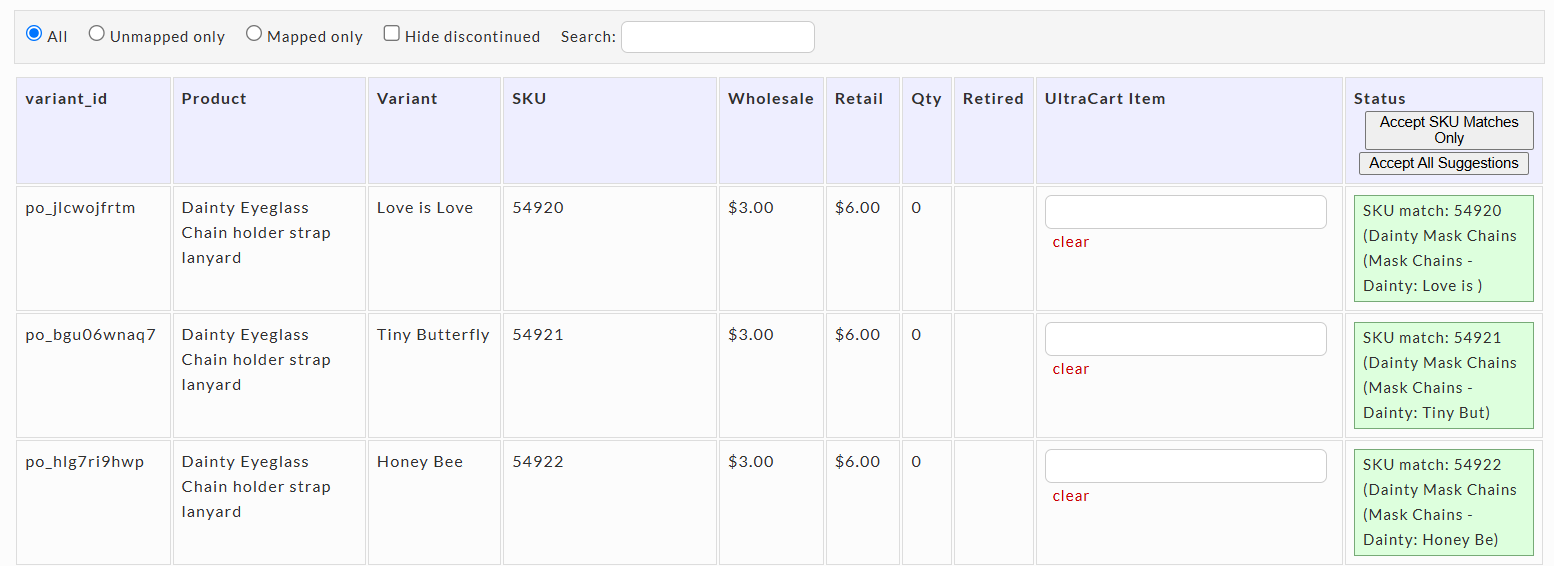Click SKU match 54920 suggestion box

pyautogui.click(x=1444, y=248)
